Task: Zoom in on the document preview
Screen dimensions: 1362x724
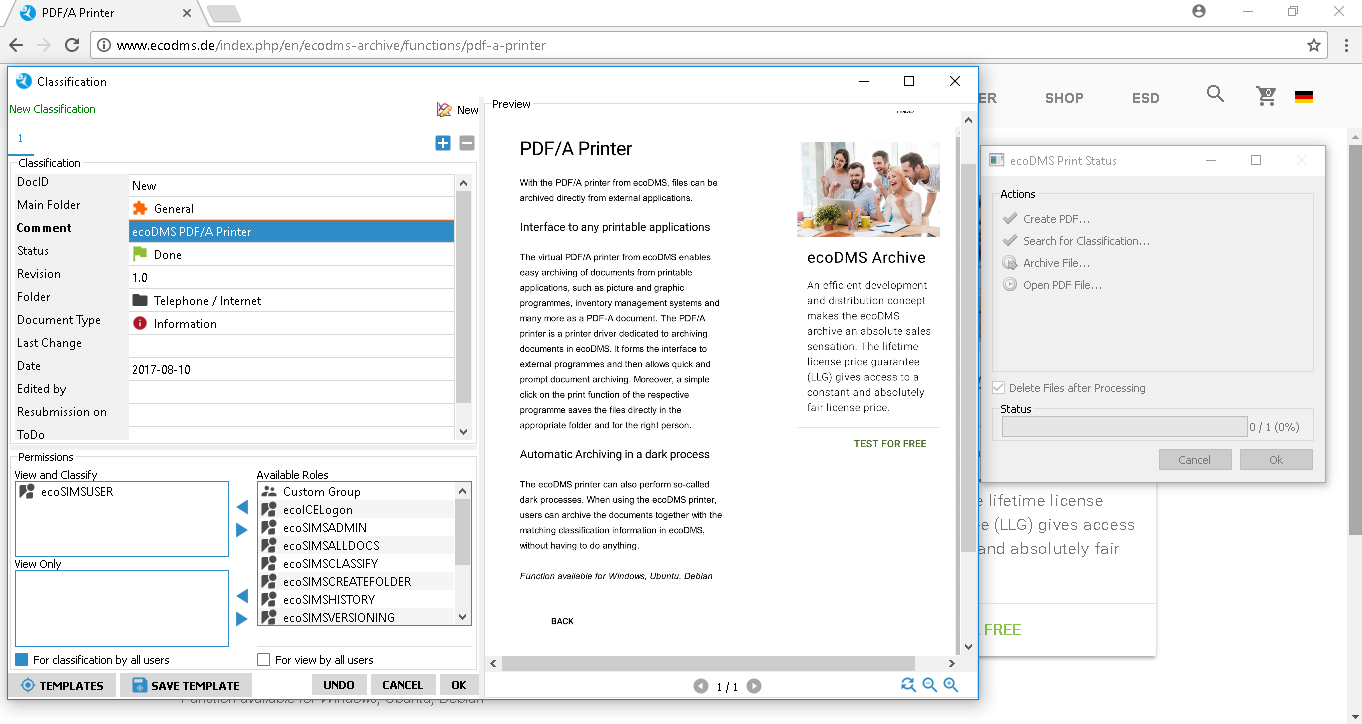Action: 951,685
